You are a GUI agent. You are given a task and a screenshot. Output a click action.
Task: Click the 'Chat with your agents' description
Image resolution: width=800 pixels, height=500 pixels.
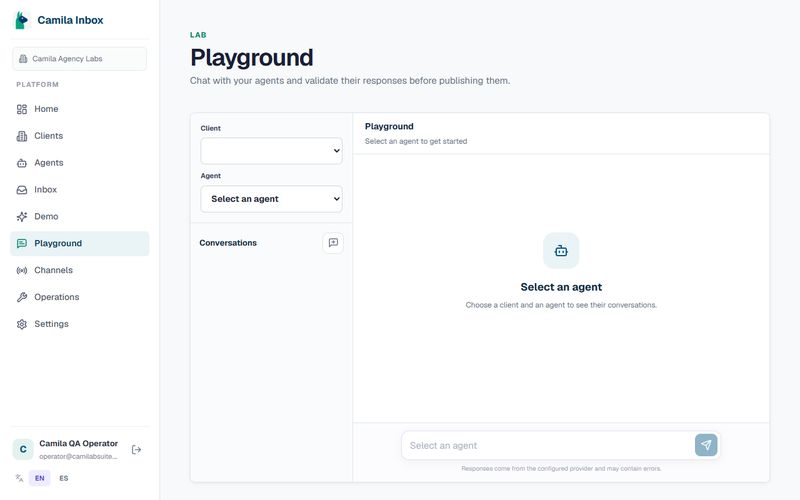point(350,81)
